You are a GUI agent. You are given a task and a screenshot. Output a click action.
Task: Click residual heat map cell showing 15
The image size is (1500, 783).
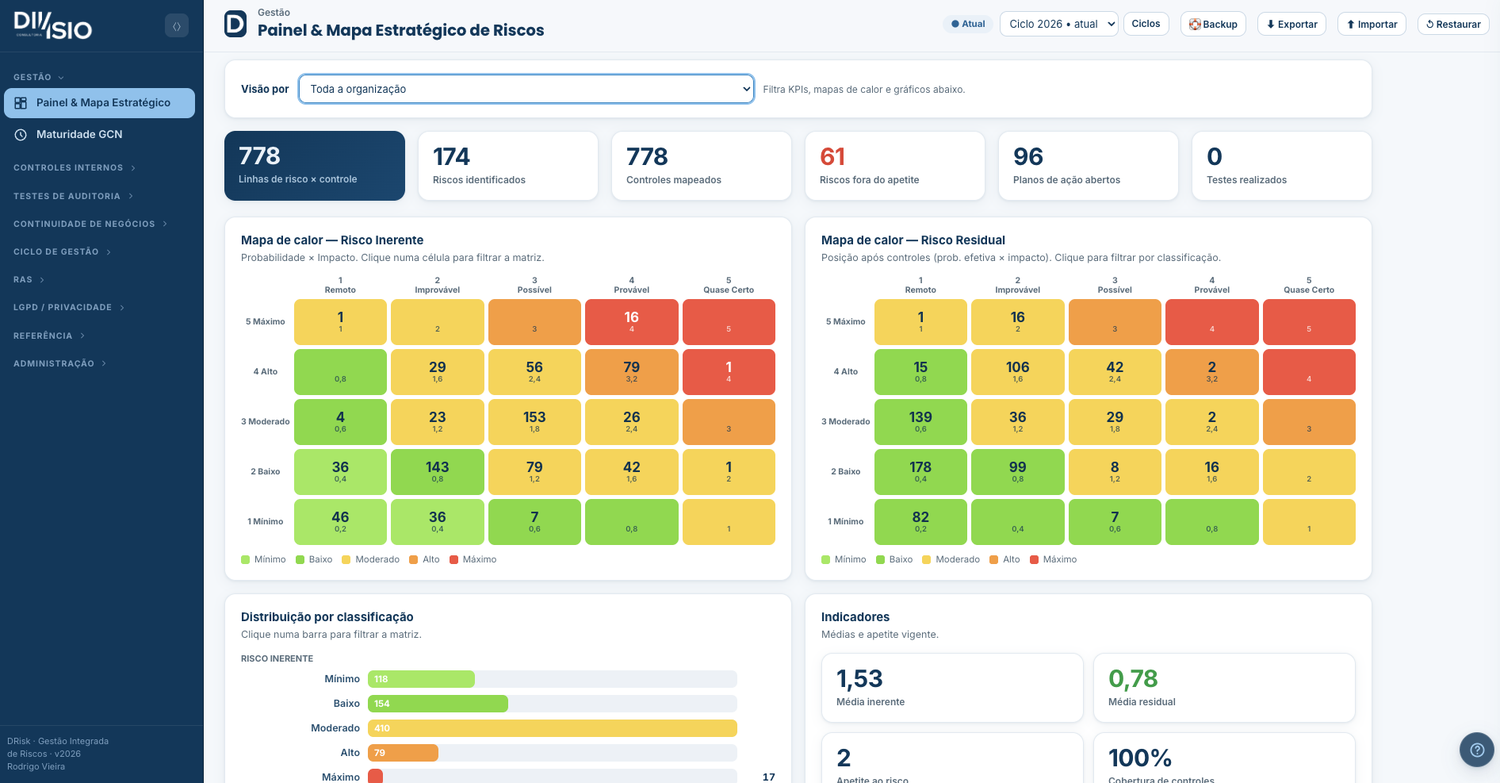coord(920,372)
